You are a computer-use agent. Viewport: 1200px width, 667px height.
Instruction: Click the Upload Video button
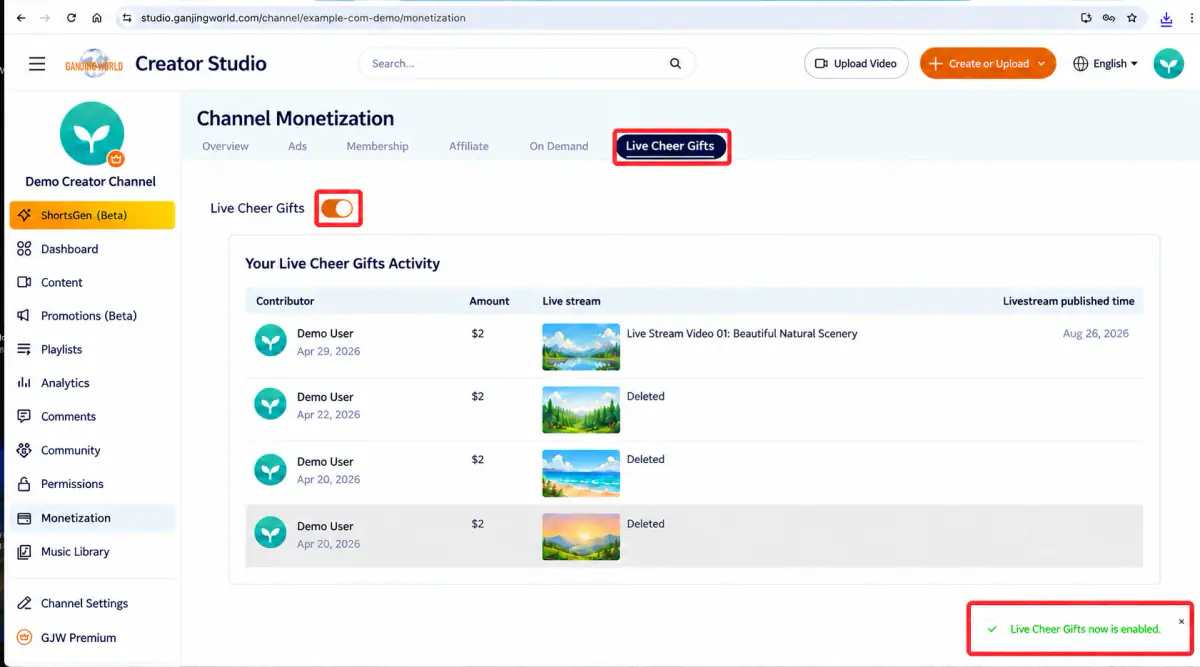click(856, 64)
